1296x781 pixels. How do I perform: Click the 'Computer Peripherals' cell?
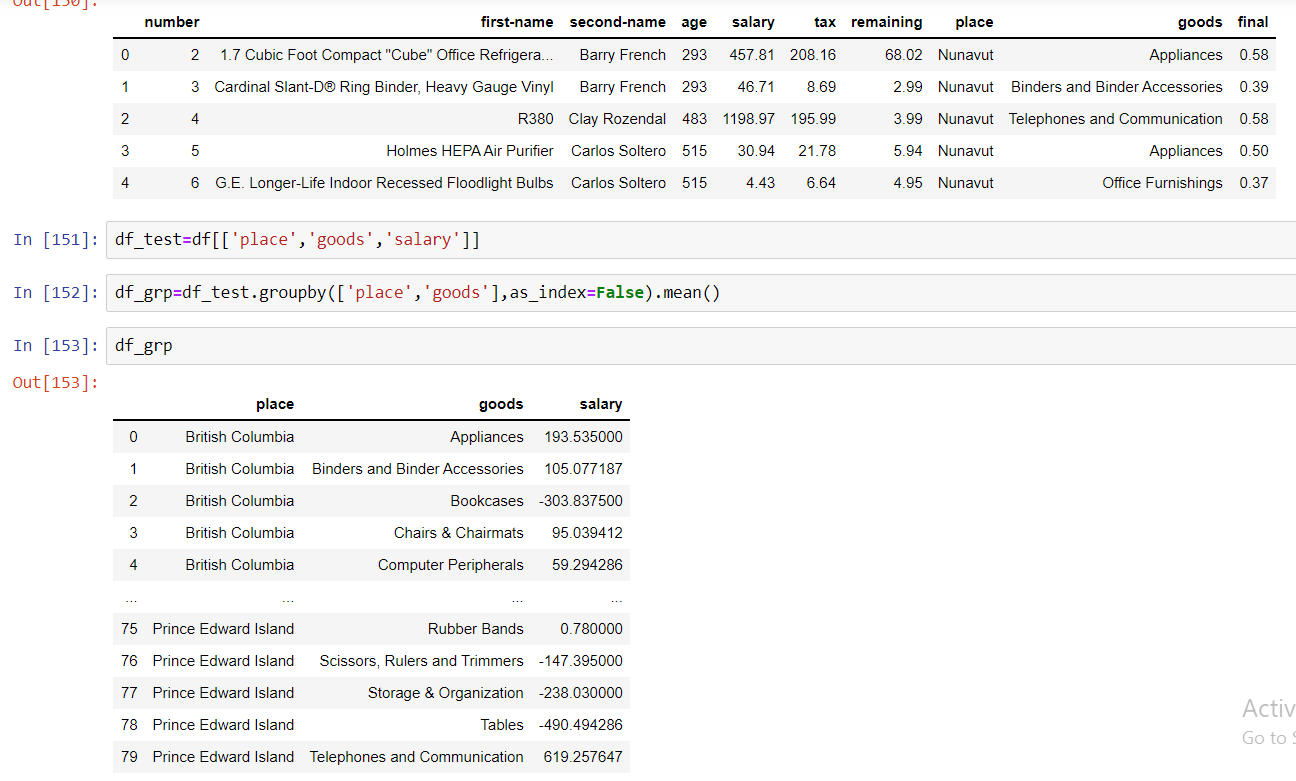451,565
